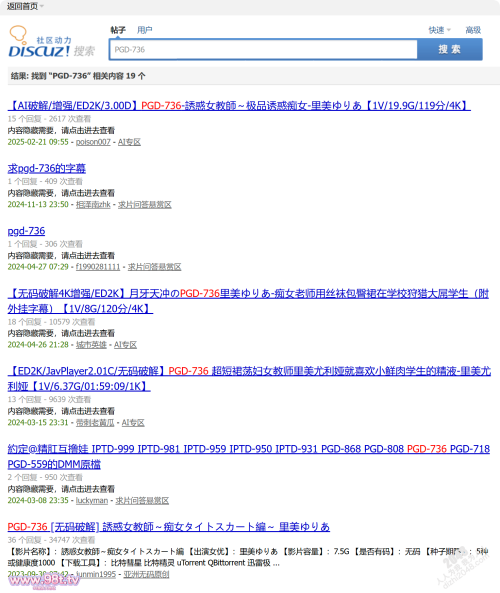This screenshot has height=593, width=500.
Task: Open user f1990281111's profile
Action: pos(98,267)
